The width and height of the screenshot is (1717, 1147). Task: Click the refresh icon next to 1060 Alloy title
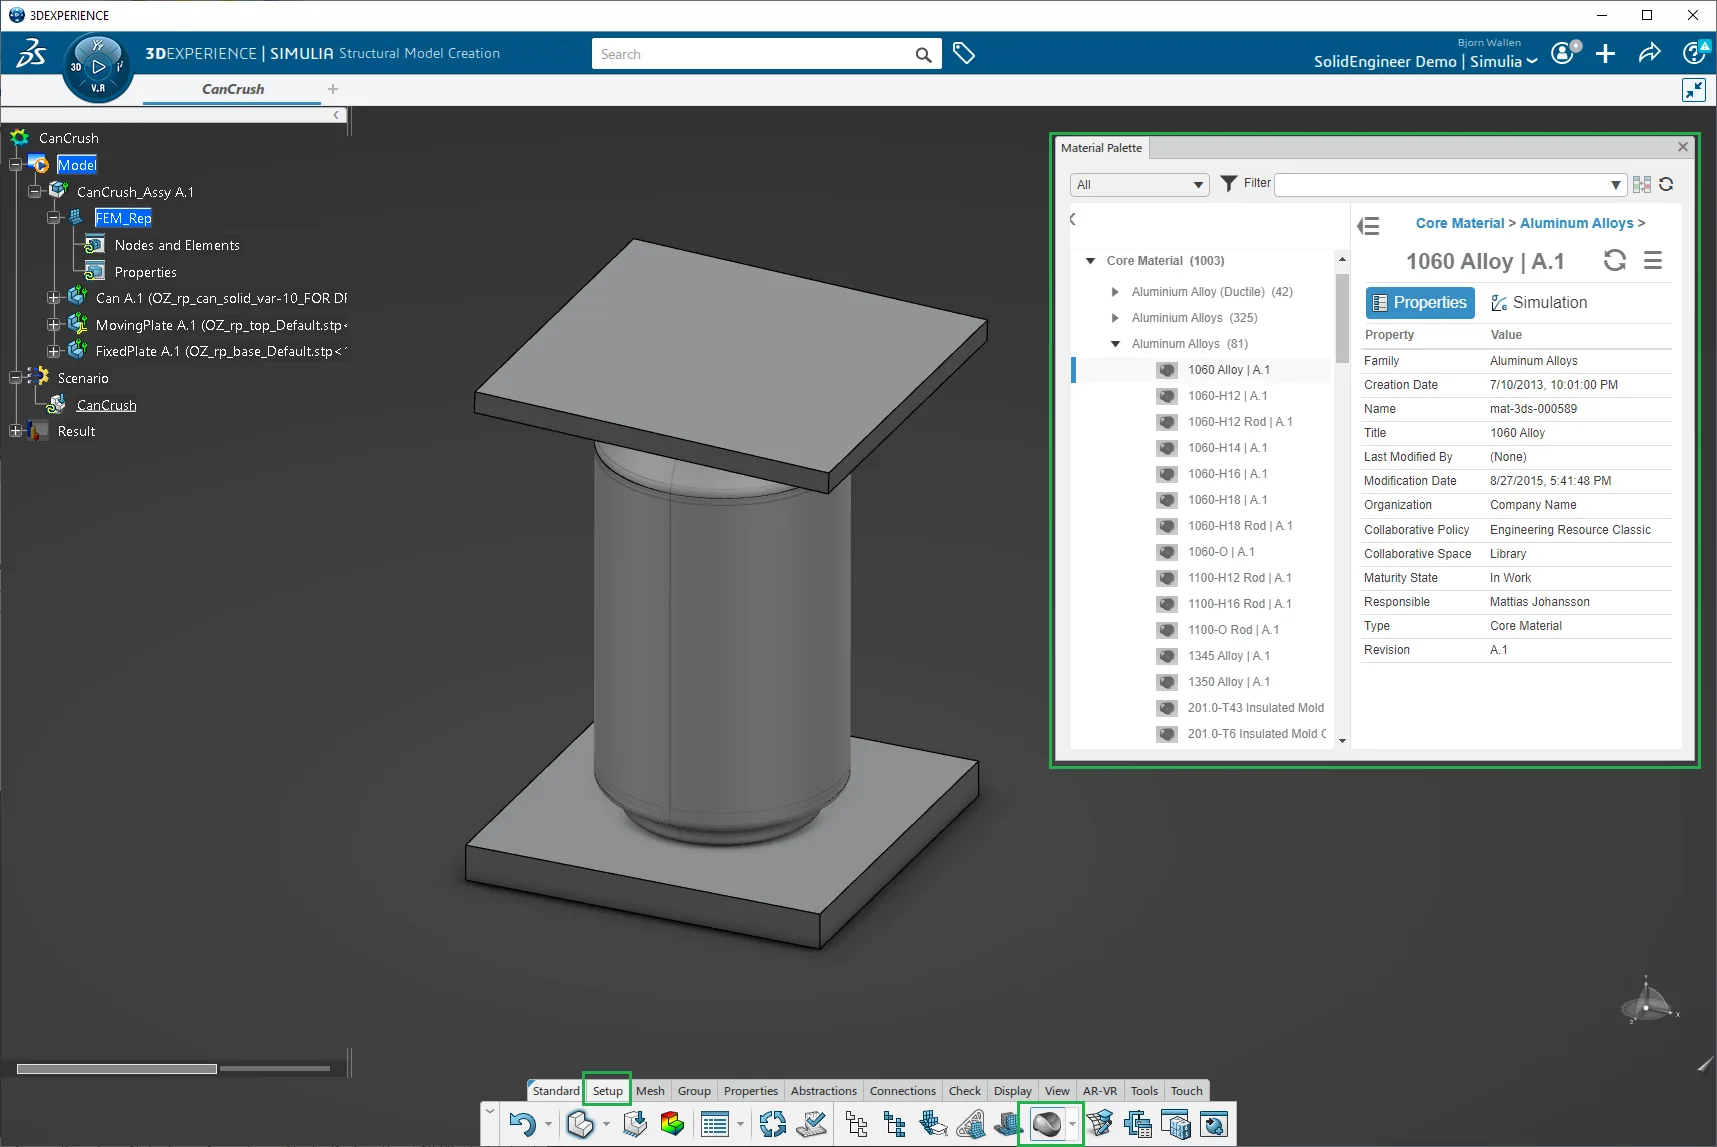point(1615,261)
